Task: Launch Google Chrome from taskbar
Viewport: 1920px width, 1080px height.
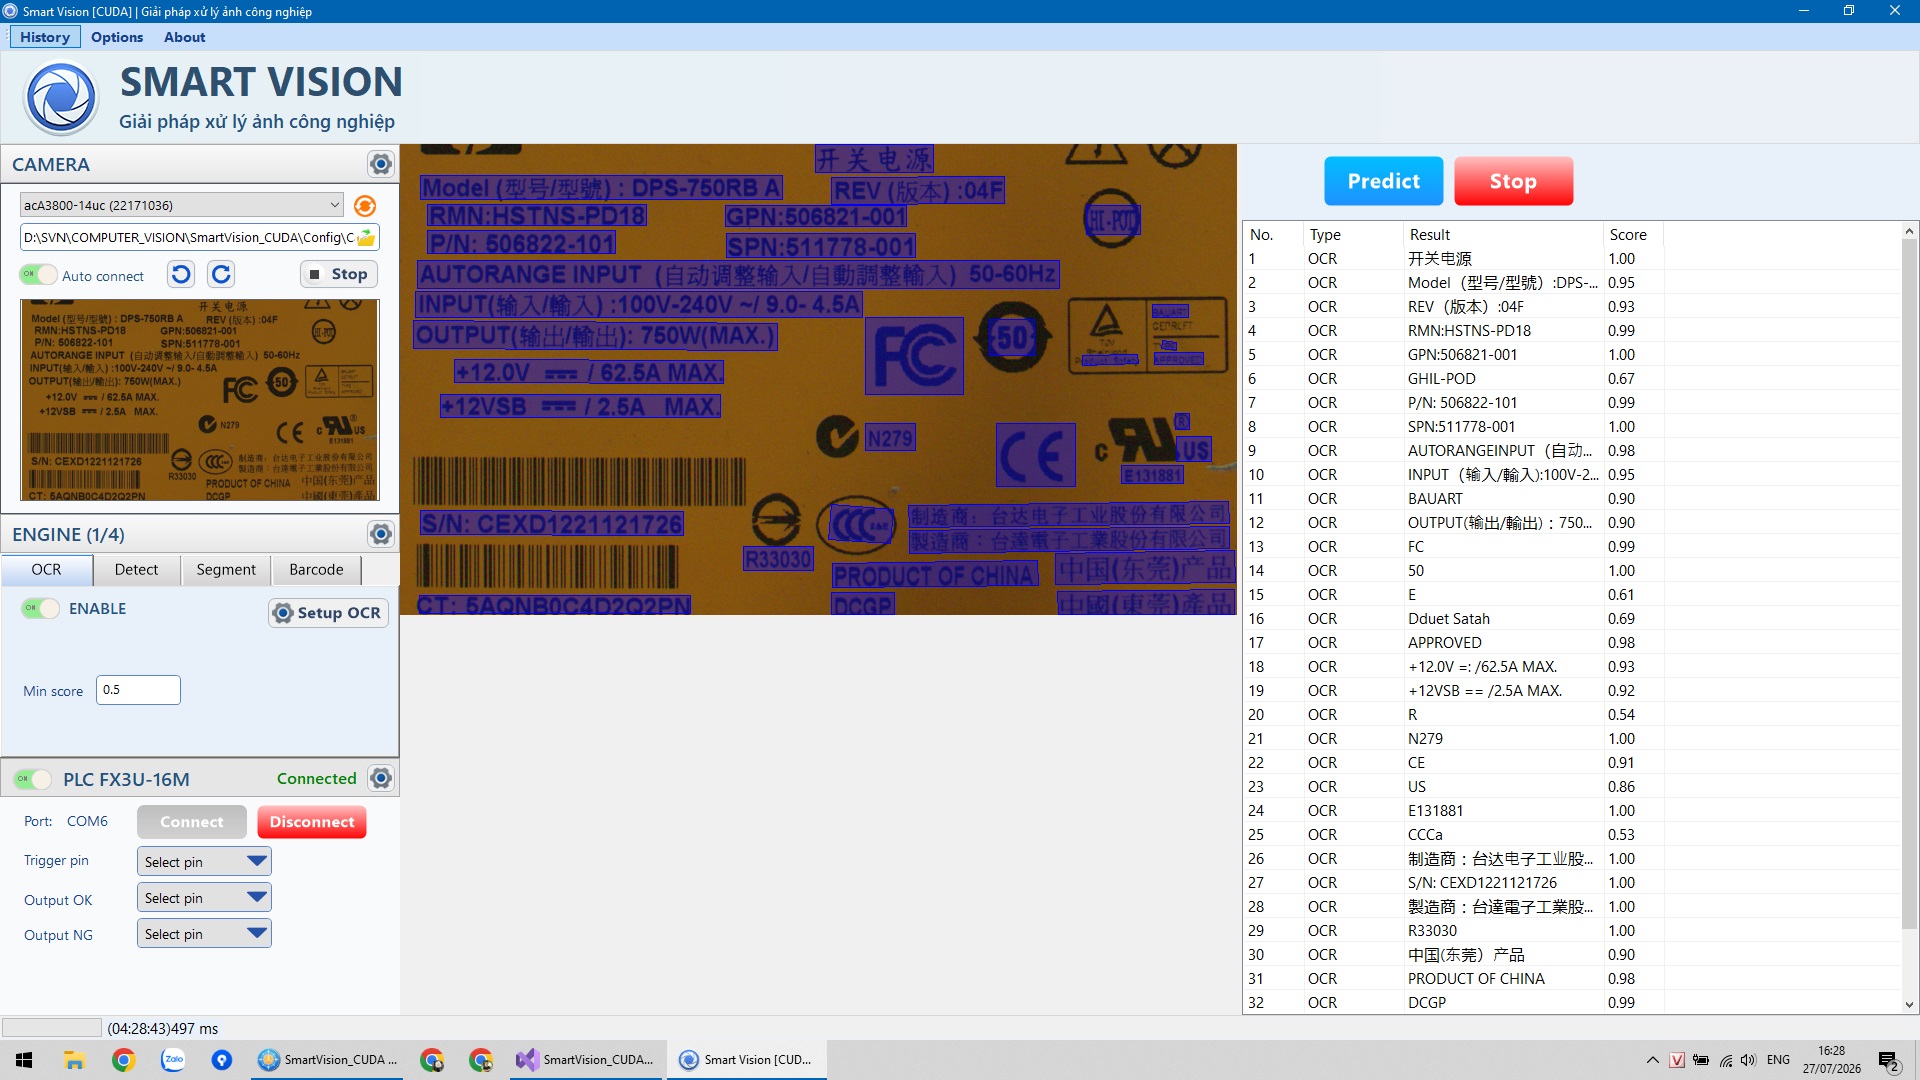Action: coord(123,1060)
